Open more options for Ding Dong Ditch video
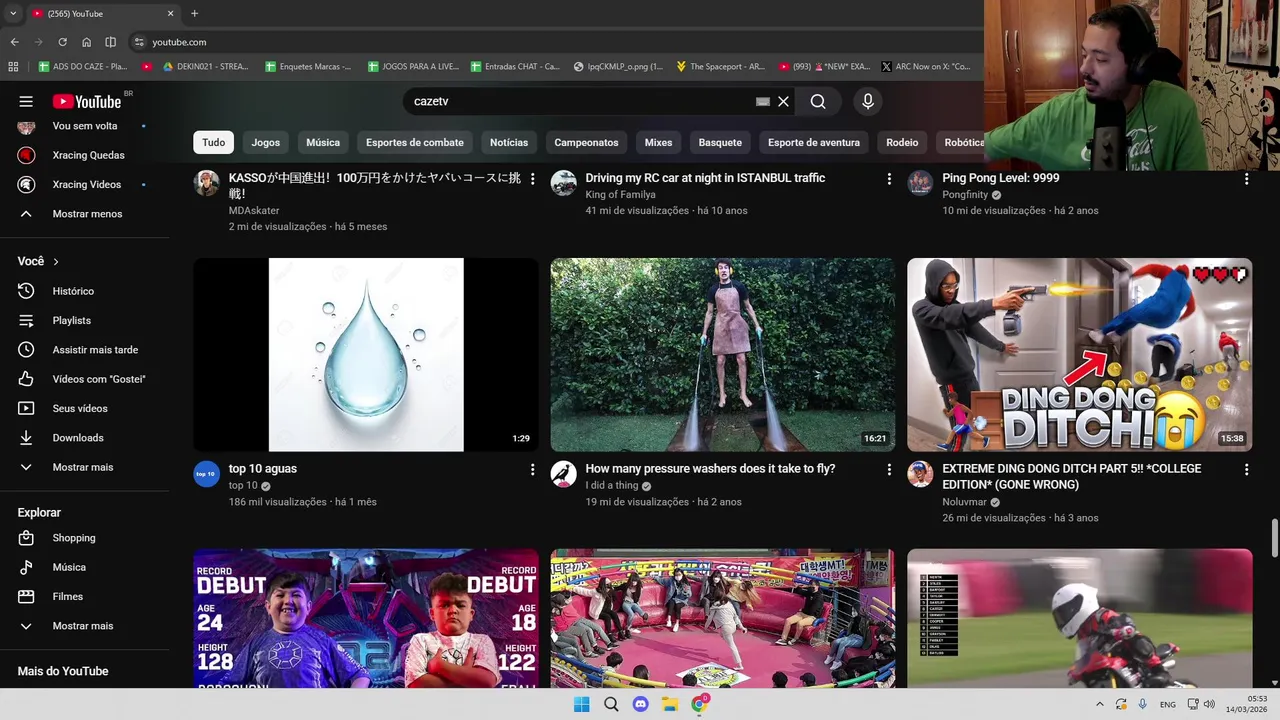This screenshot has height=720, width=1280. (1246, 469)
